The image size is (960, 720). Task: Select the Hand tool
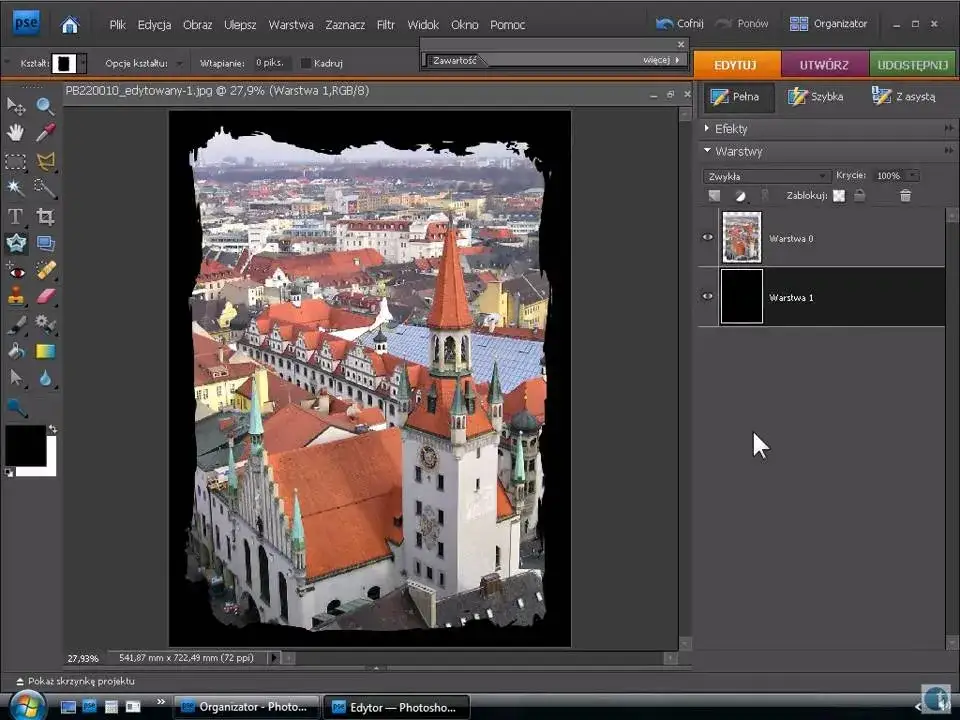(15, 132)
